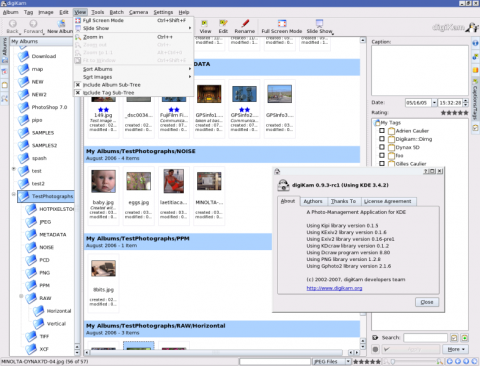The image size is (480, 366).
Task: Click the Download album folder icon
Action: (23, 56)
